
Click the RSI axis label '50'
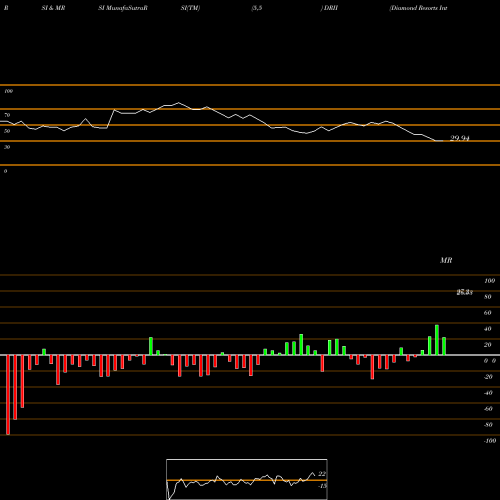coord(7,131)
